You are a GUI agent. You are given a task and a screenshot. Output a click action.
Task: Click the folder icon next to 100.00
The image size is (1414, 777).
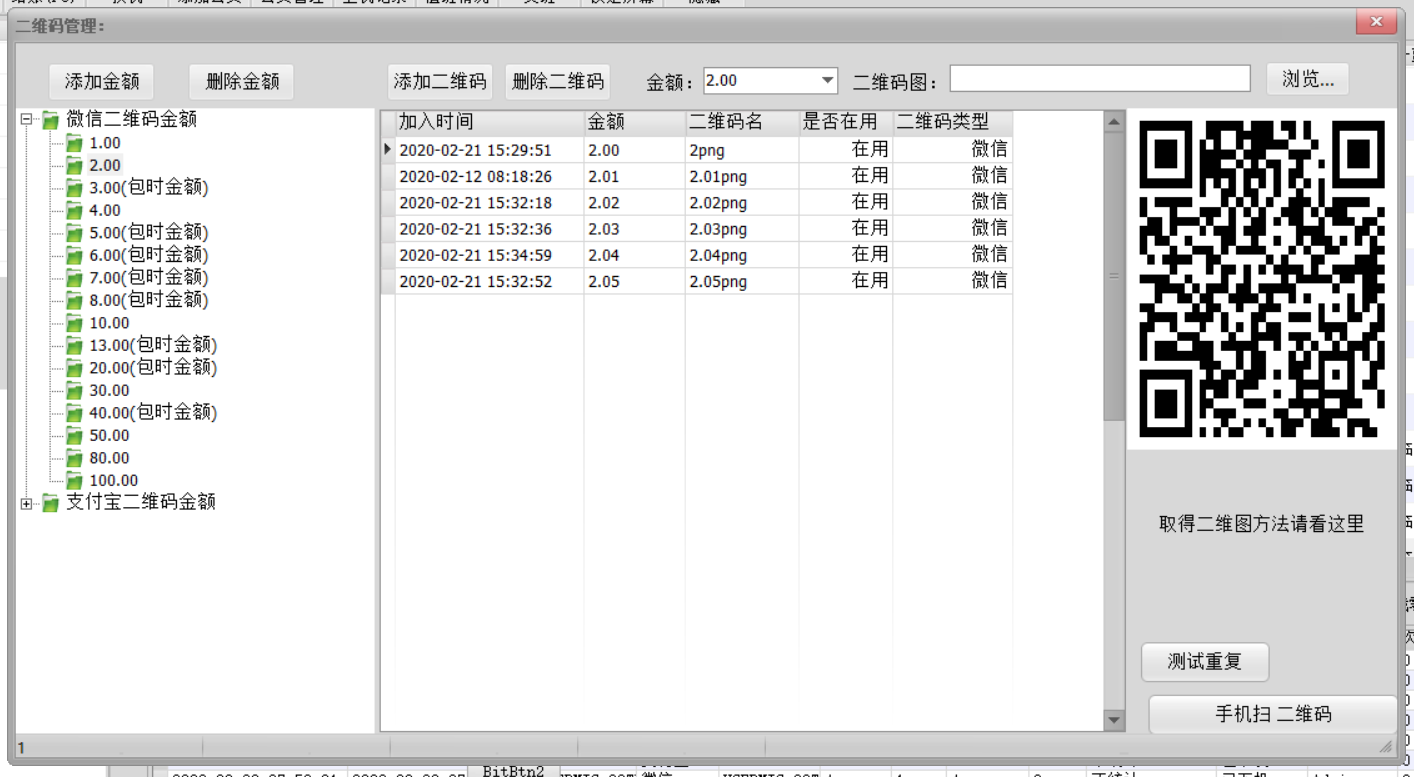click(74, 481)
